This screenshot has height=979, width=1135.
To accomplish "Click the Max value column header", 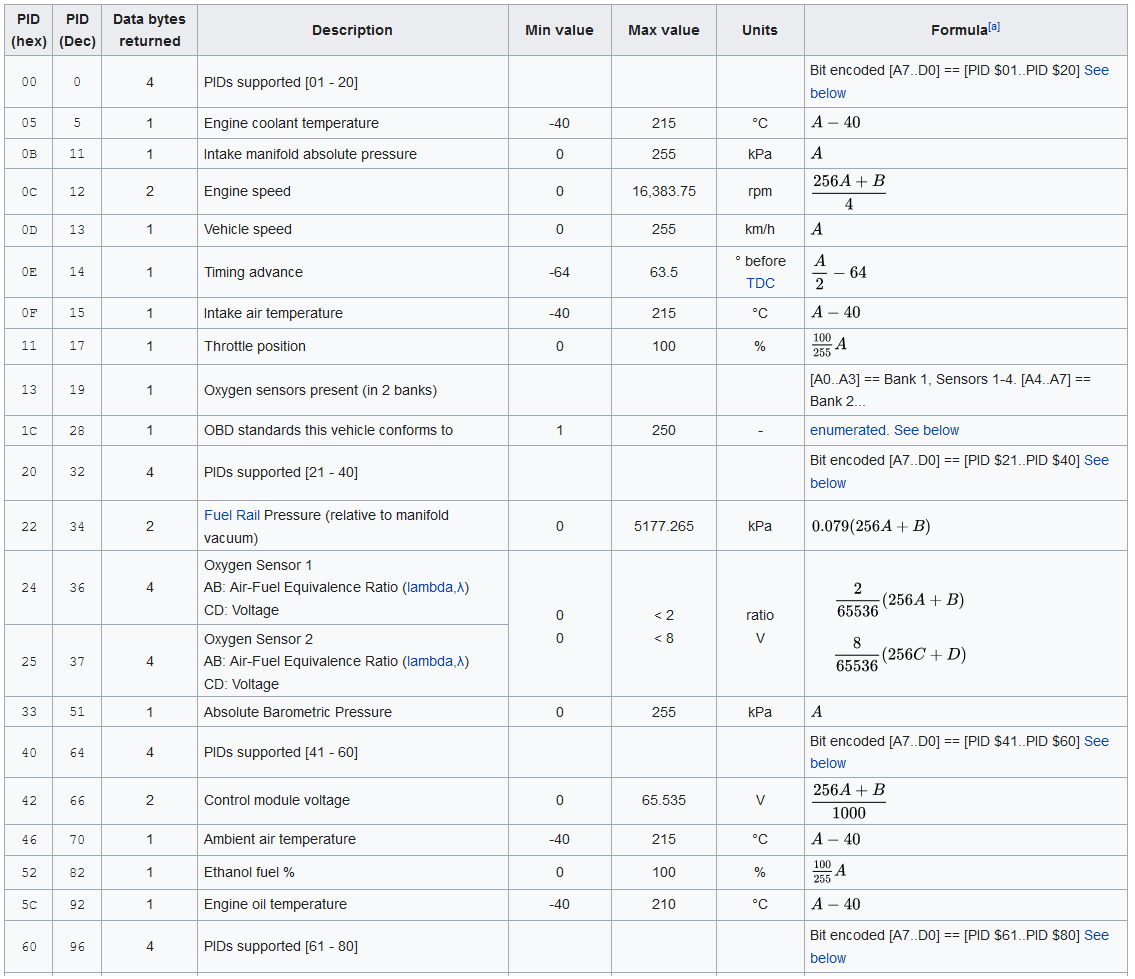I will pos(664,30).
